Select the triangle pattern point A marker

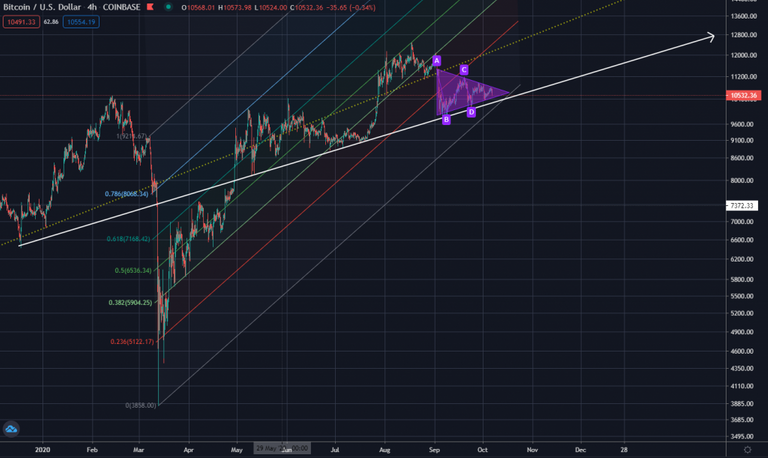click(x=436, y=61)
